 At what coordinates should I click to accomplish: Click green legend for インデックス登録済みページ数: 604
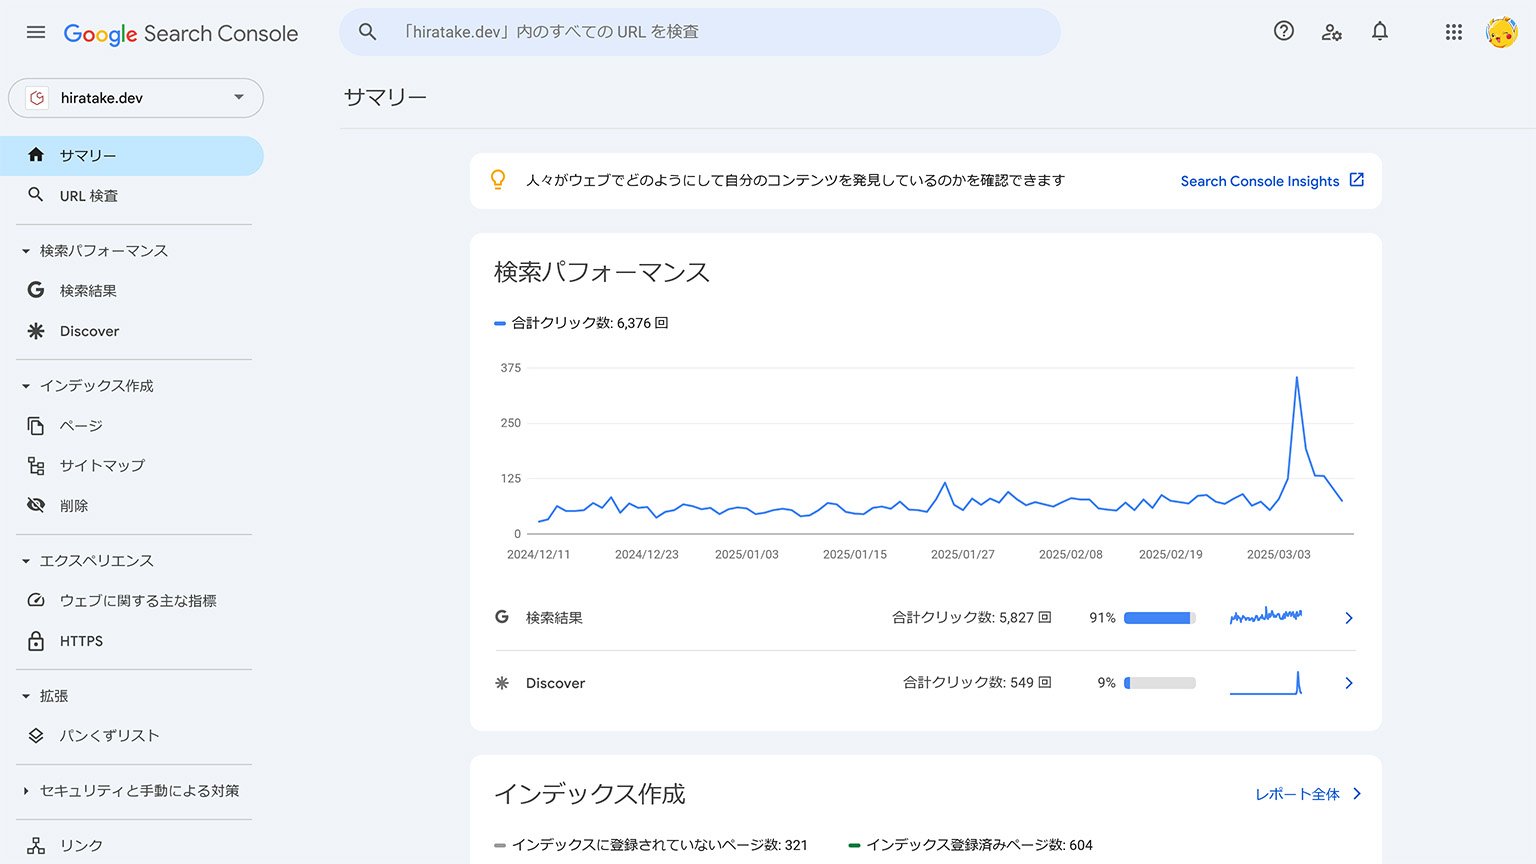click(854, 845)
